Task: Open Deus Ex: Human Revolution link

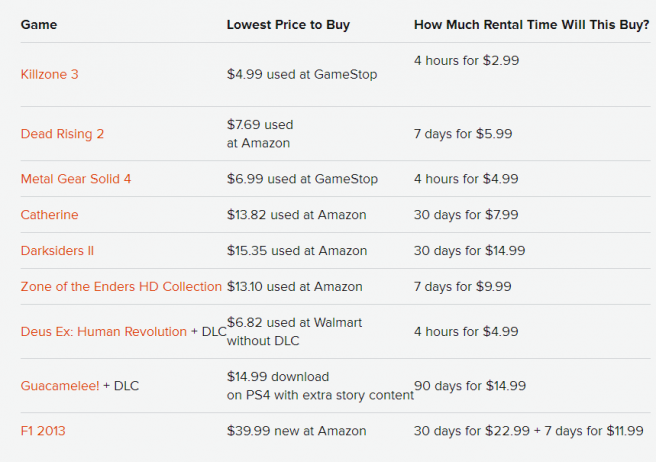Action: coord(103,332)
